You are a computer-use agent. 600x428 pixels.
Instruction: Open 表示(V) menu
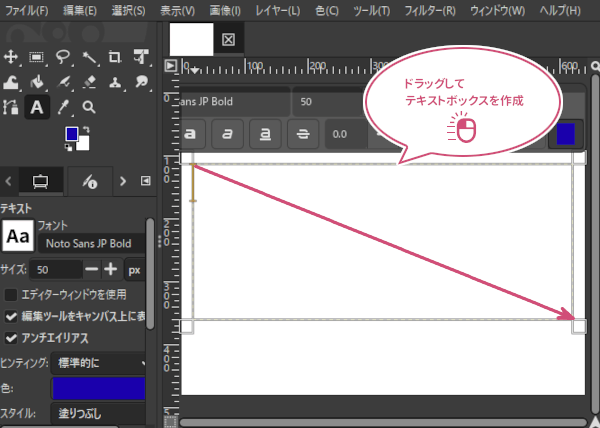coord(178,10)
